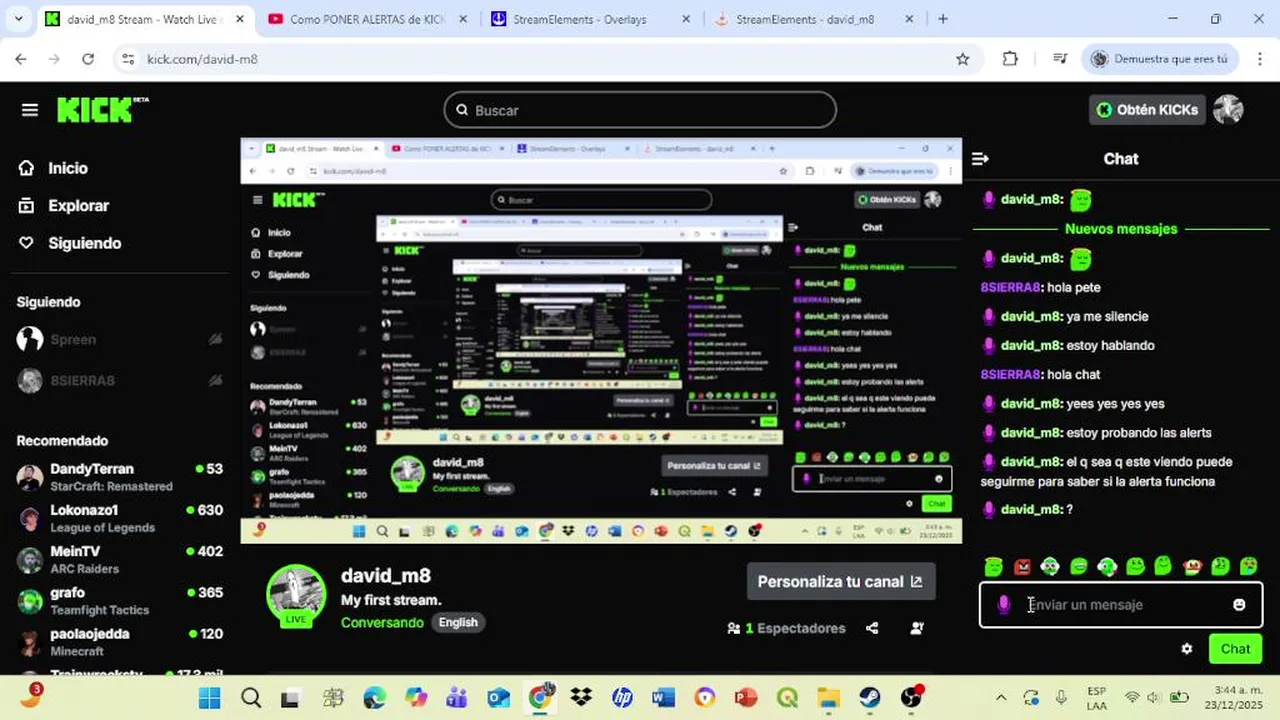
Task: Click the share icon below the stream
Action: coord(872,628)
